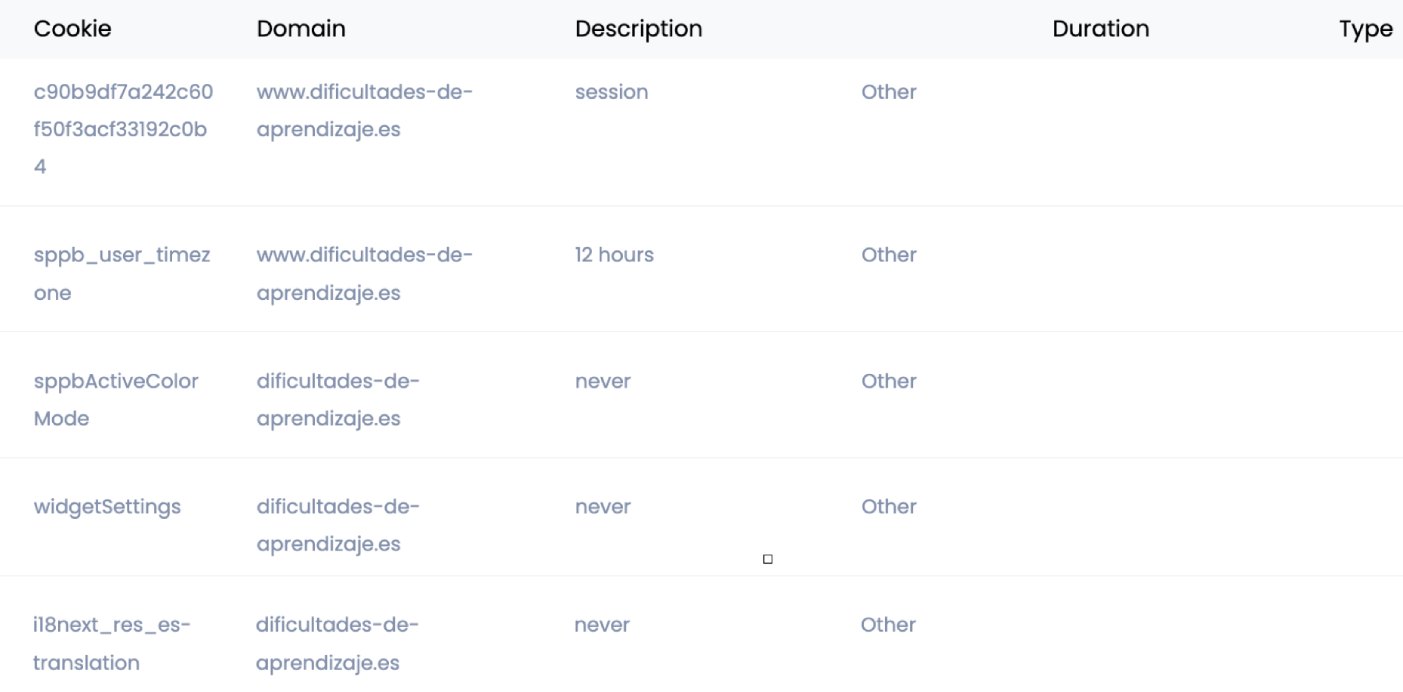The image size is (1403, 692).
Task: Click the Duration column header
Action: 1100,29
